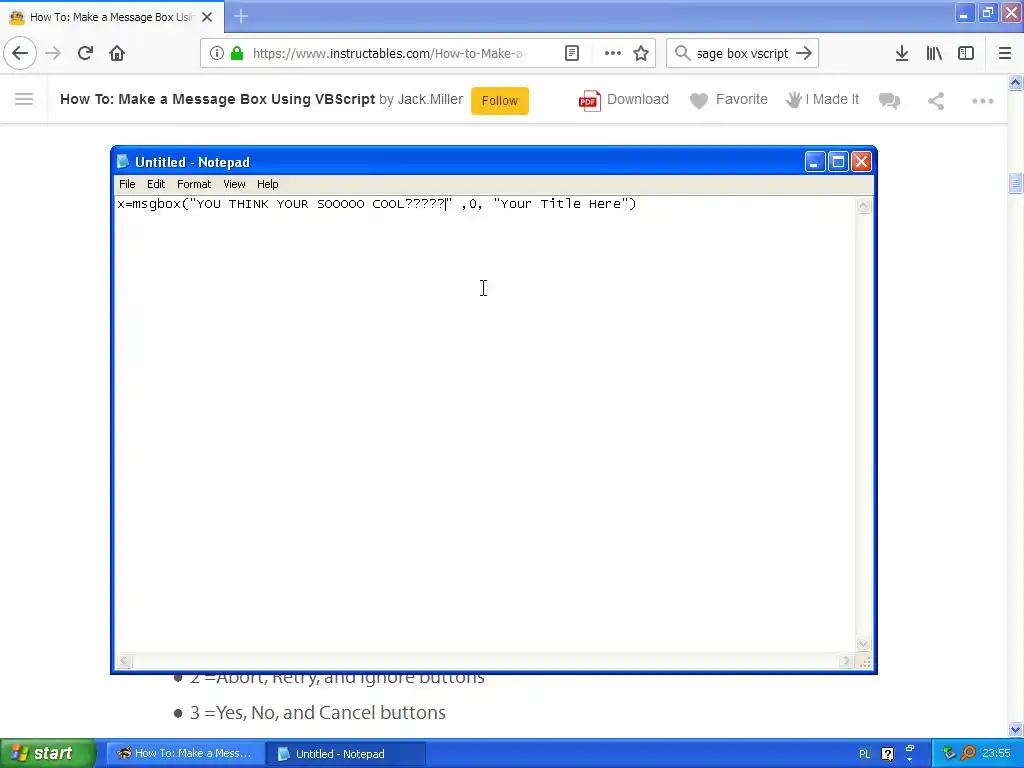This screenshot has height=768, width=1024.
Task: Bookmark this page with the star icon
Action: click(641, 53)
